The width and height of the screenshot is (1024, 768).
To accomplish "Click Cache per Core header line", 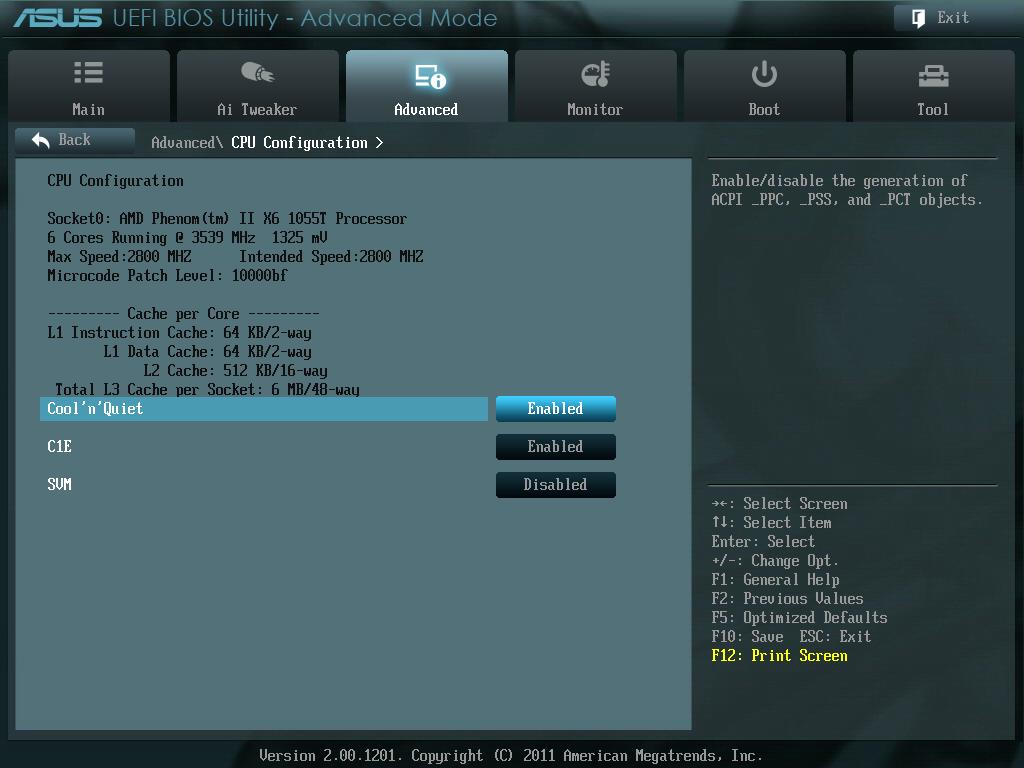I will 183,313.
